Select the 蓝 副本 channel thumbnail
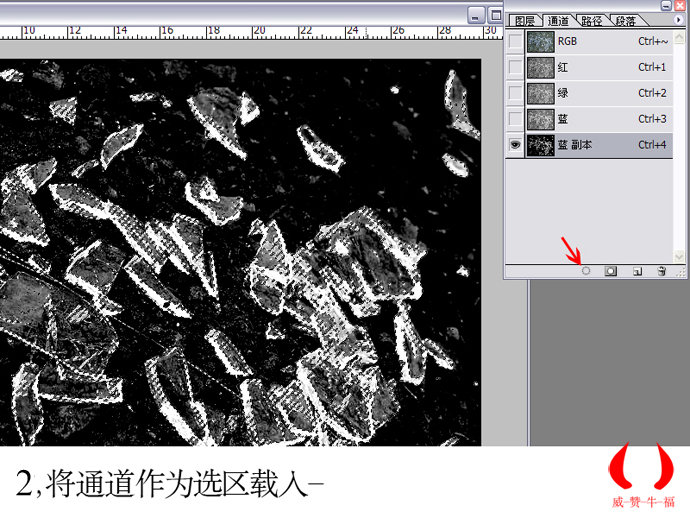The width and height of the screenshot is (690, 518). (x=540, y=145)
